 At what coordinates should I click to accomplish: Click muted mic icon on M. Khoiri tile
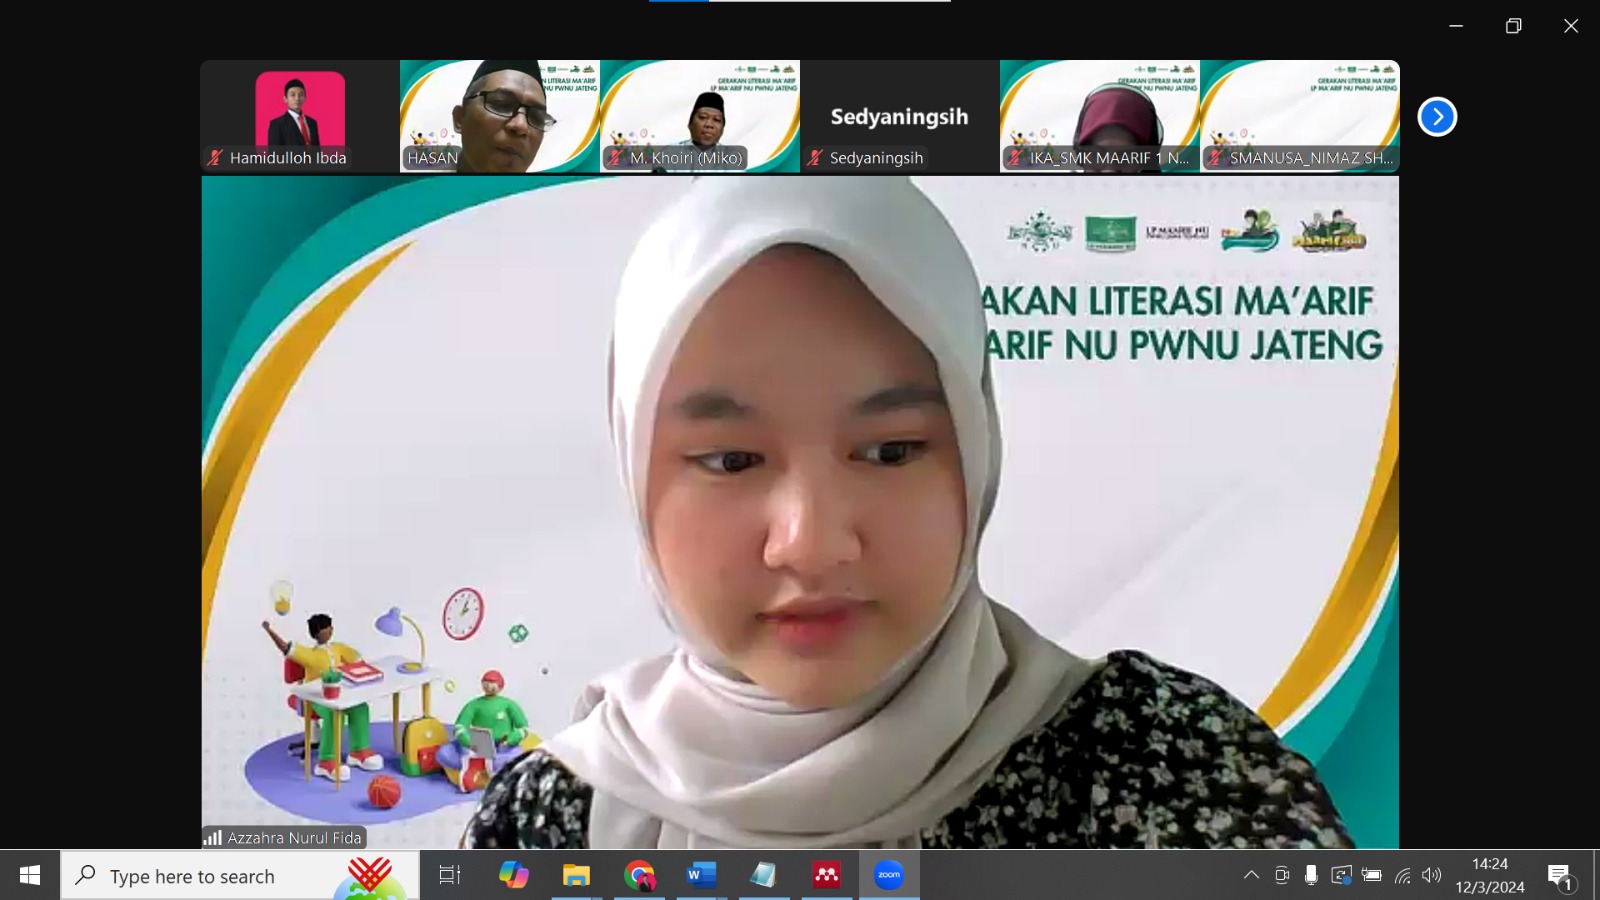point(615,158)
